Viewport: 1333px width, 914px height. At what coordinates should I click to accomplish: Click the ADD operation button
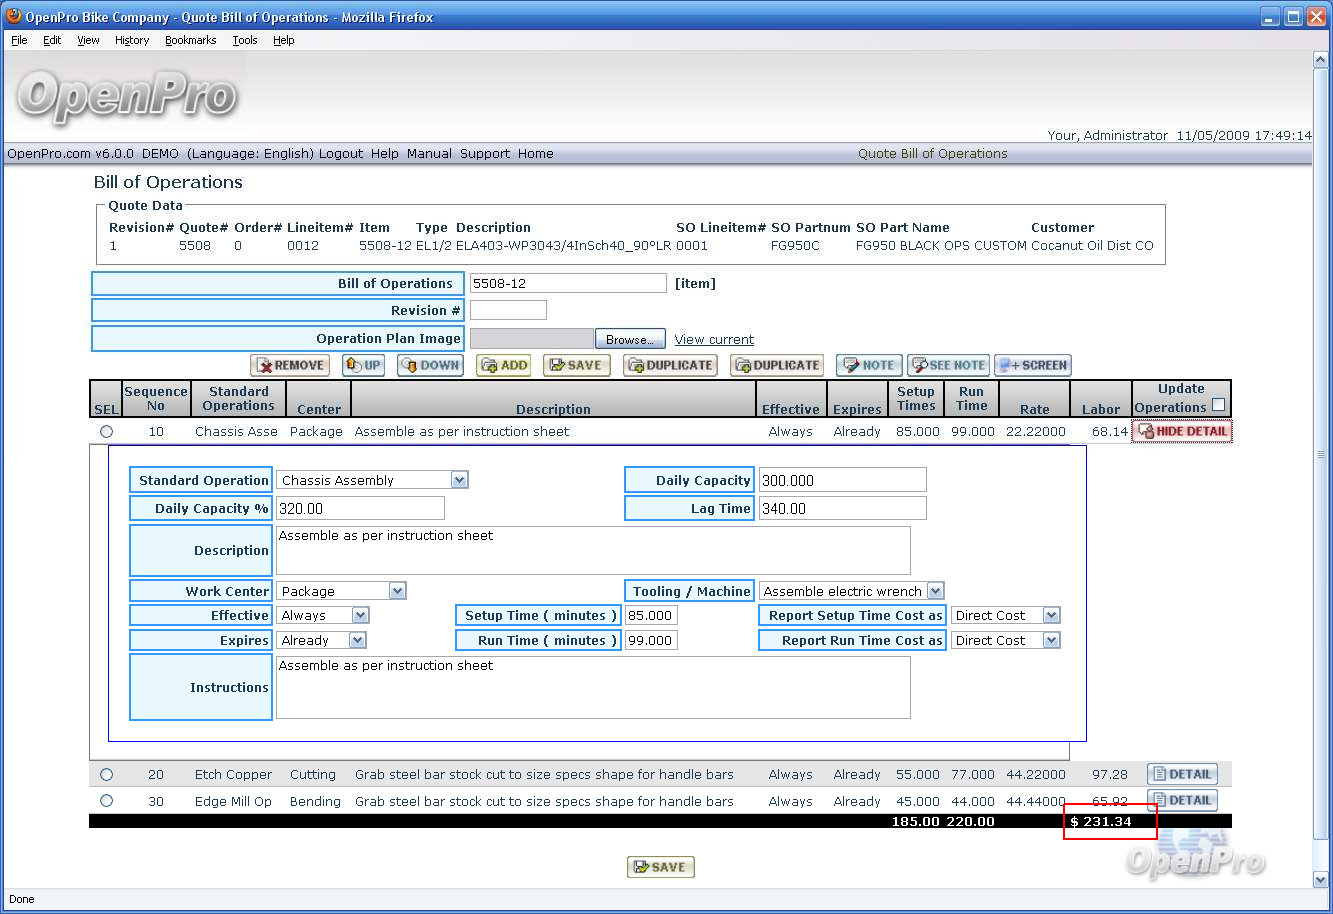[x=504, y=366]
